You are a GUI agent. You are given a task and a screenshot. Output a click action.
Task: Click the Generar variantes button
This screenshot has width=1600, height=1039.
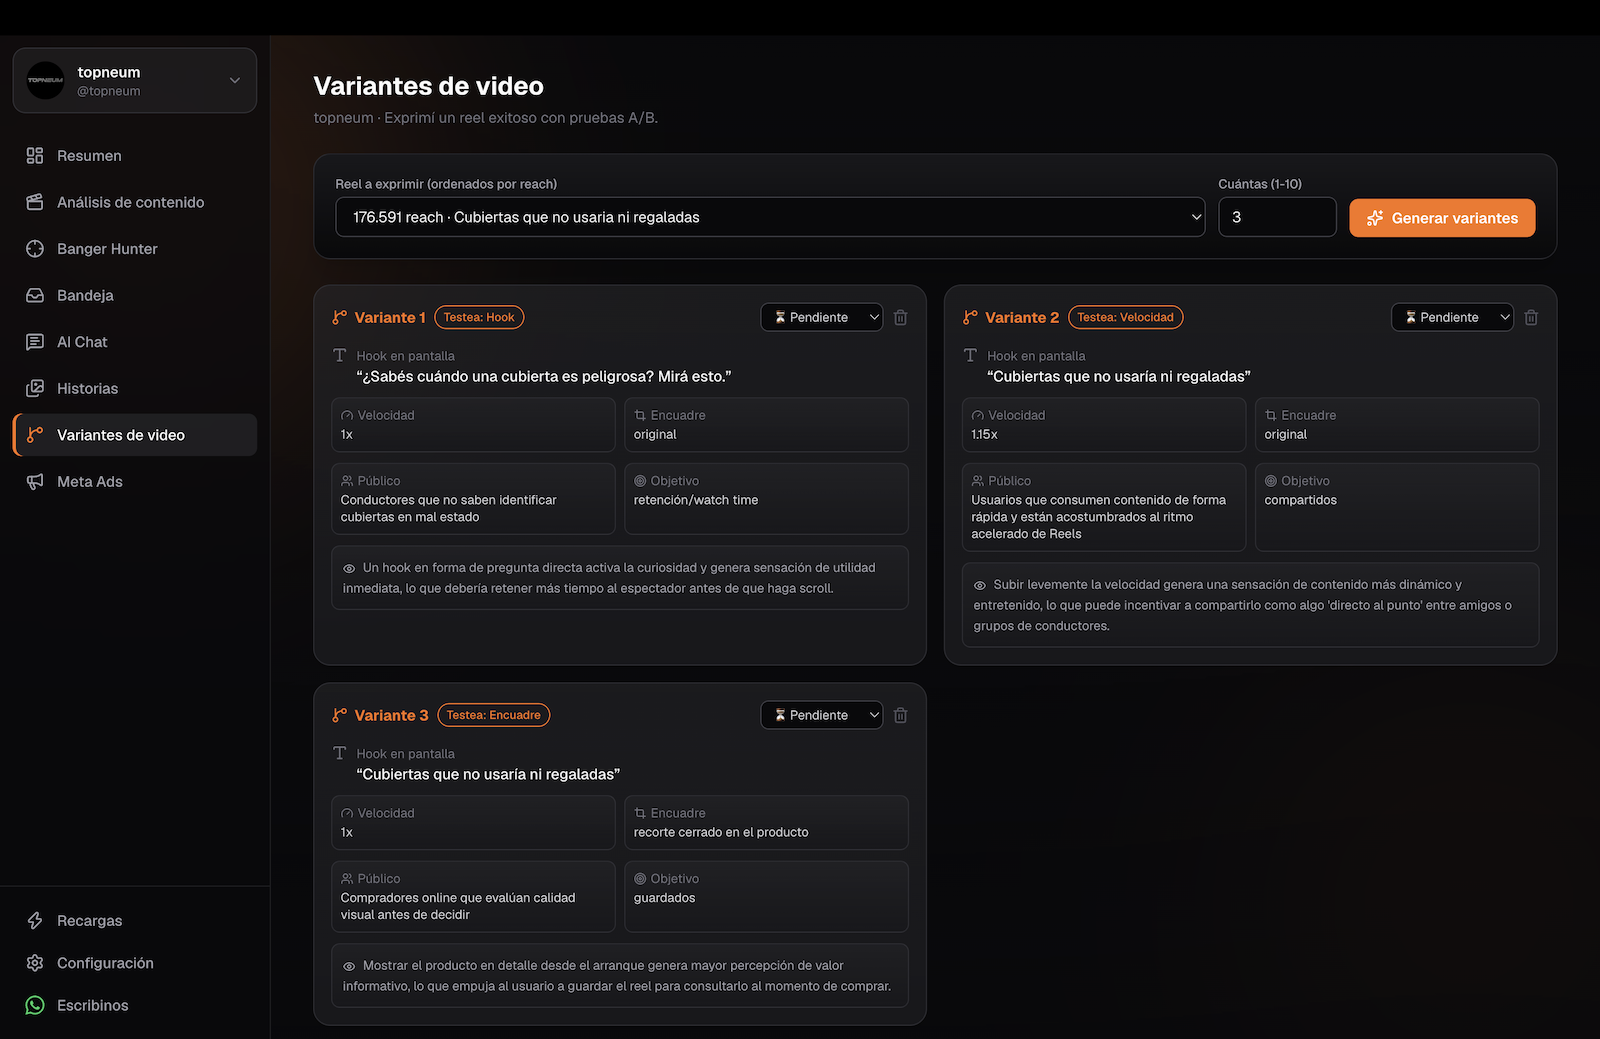point(1442,218)
